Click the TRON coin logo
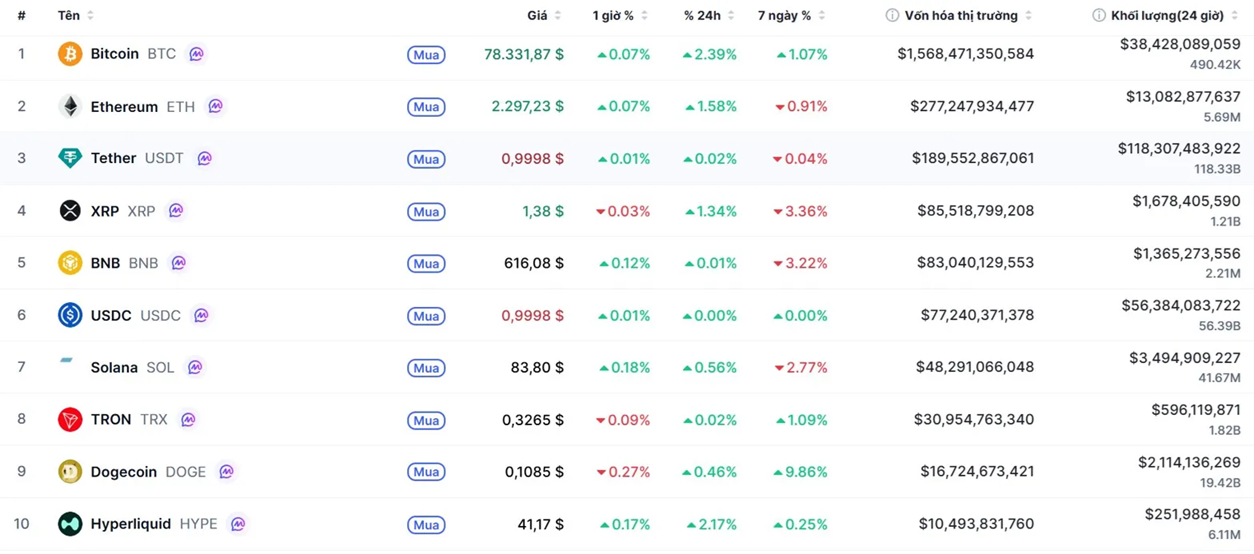Image resolution: width=1254 pixels, height=554 pixels. click(x=70, y=420)
